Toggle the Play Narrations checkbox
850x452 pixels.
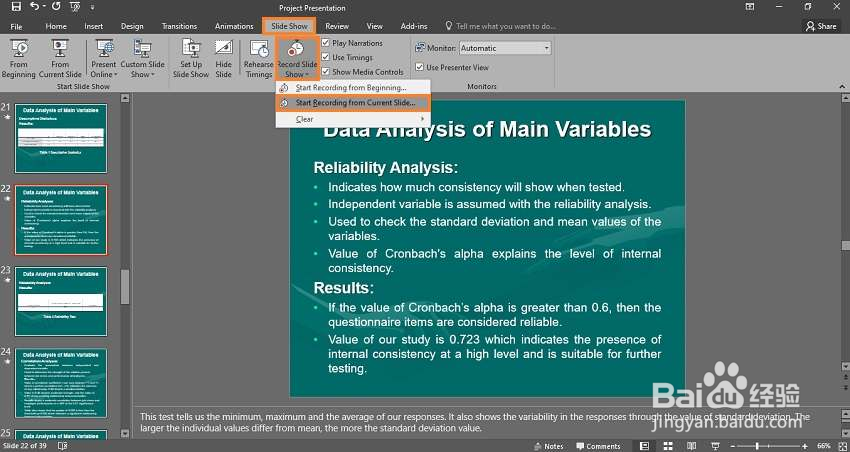[325, 42]
